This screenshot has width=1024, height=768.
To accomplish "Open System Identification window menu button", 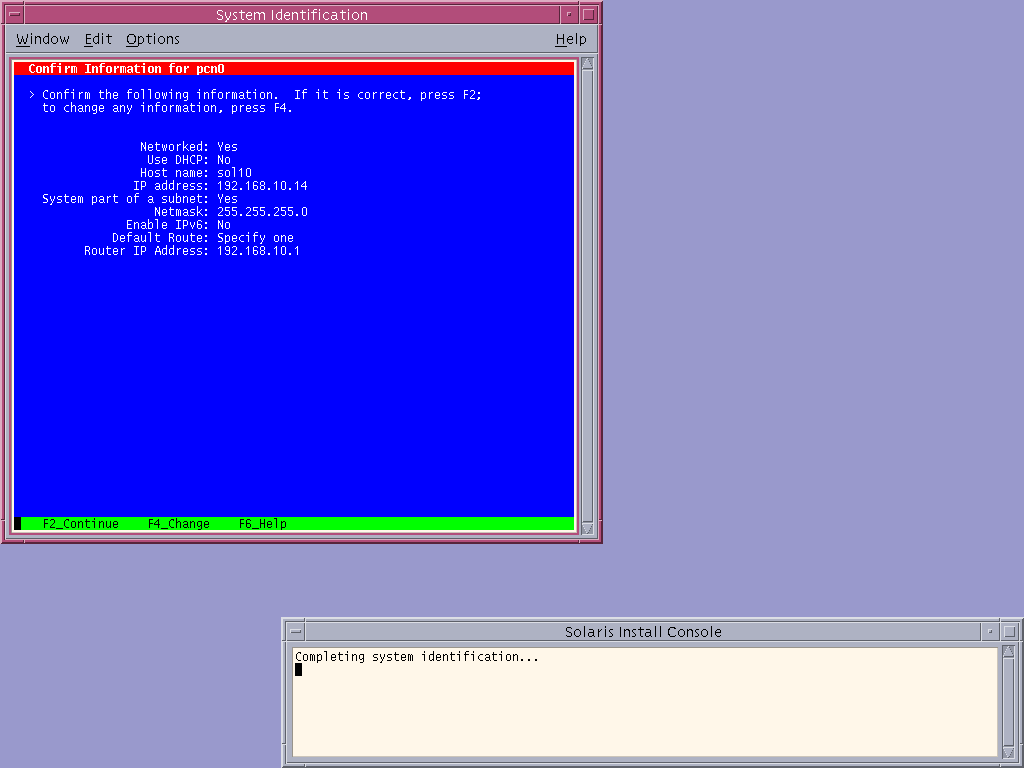I will point(14,14).
